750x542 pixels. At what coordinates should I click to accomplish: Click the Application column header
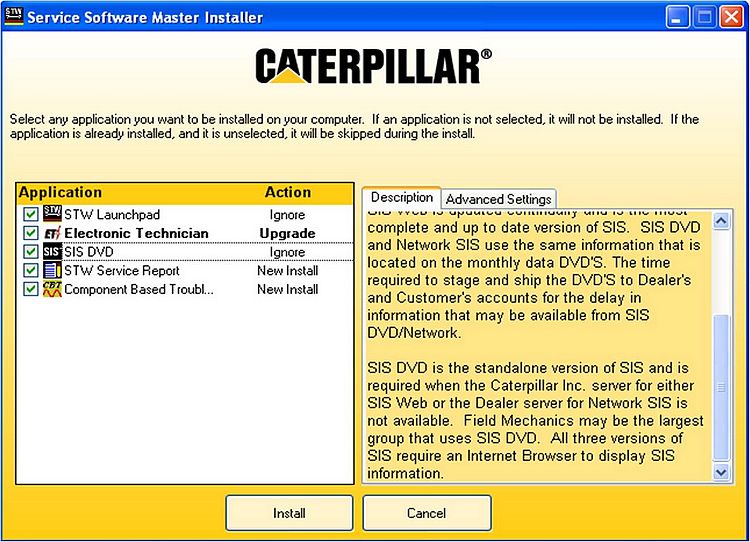point(60,192)
